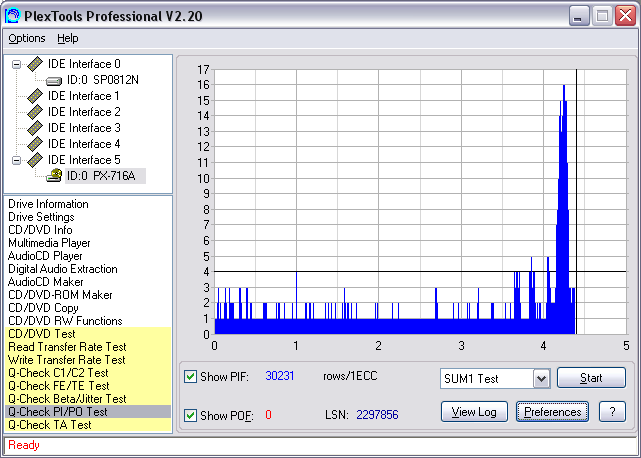Viewport: 641px width, 458px height.
Task: Select IDE Interface 0 label
Action: [x=84, y=64]
